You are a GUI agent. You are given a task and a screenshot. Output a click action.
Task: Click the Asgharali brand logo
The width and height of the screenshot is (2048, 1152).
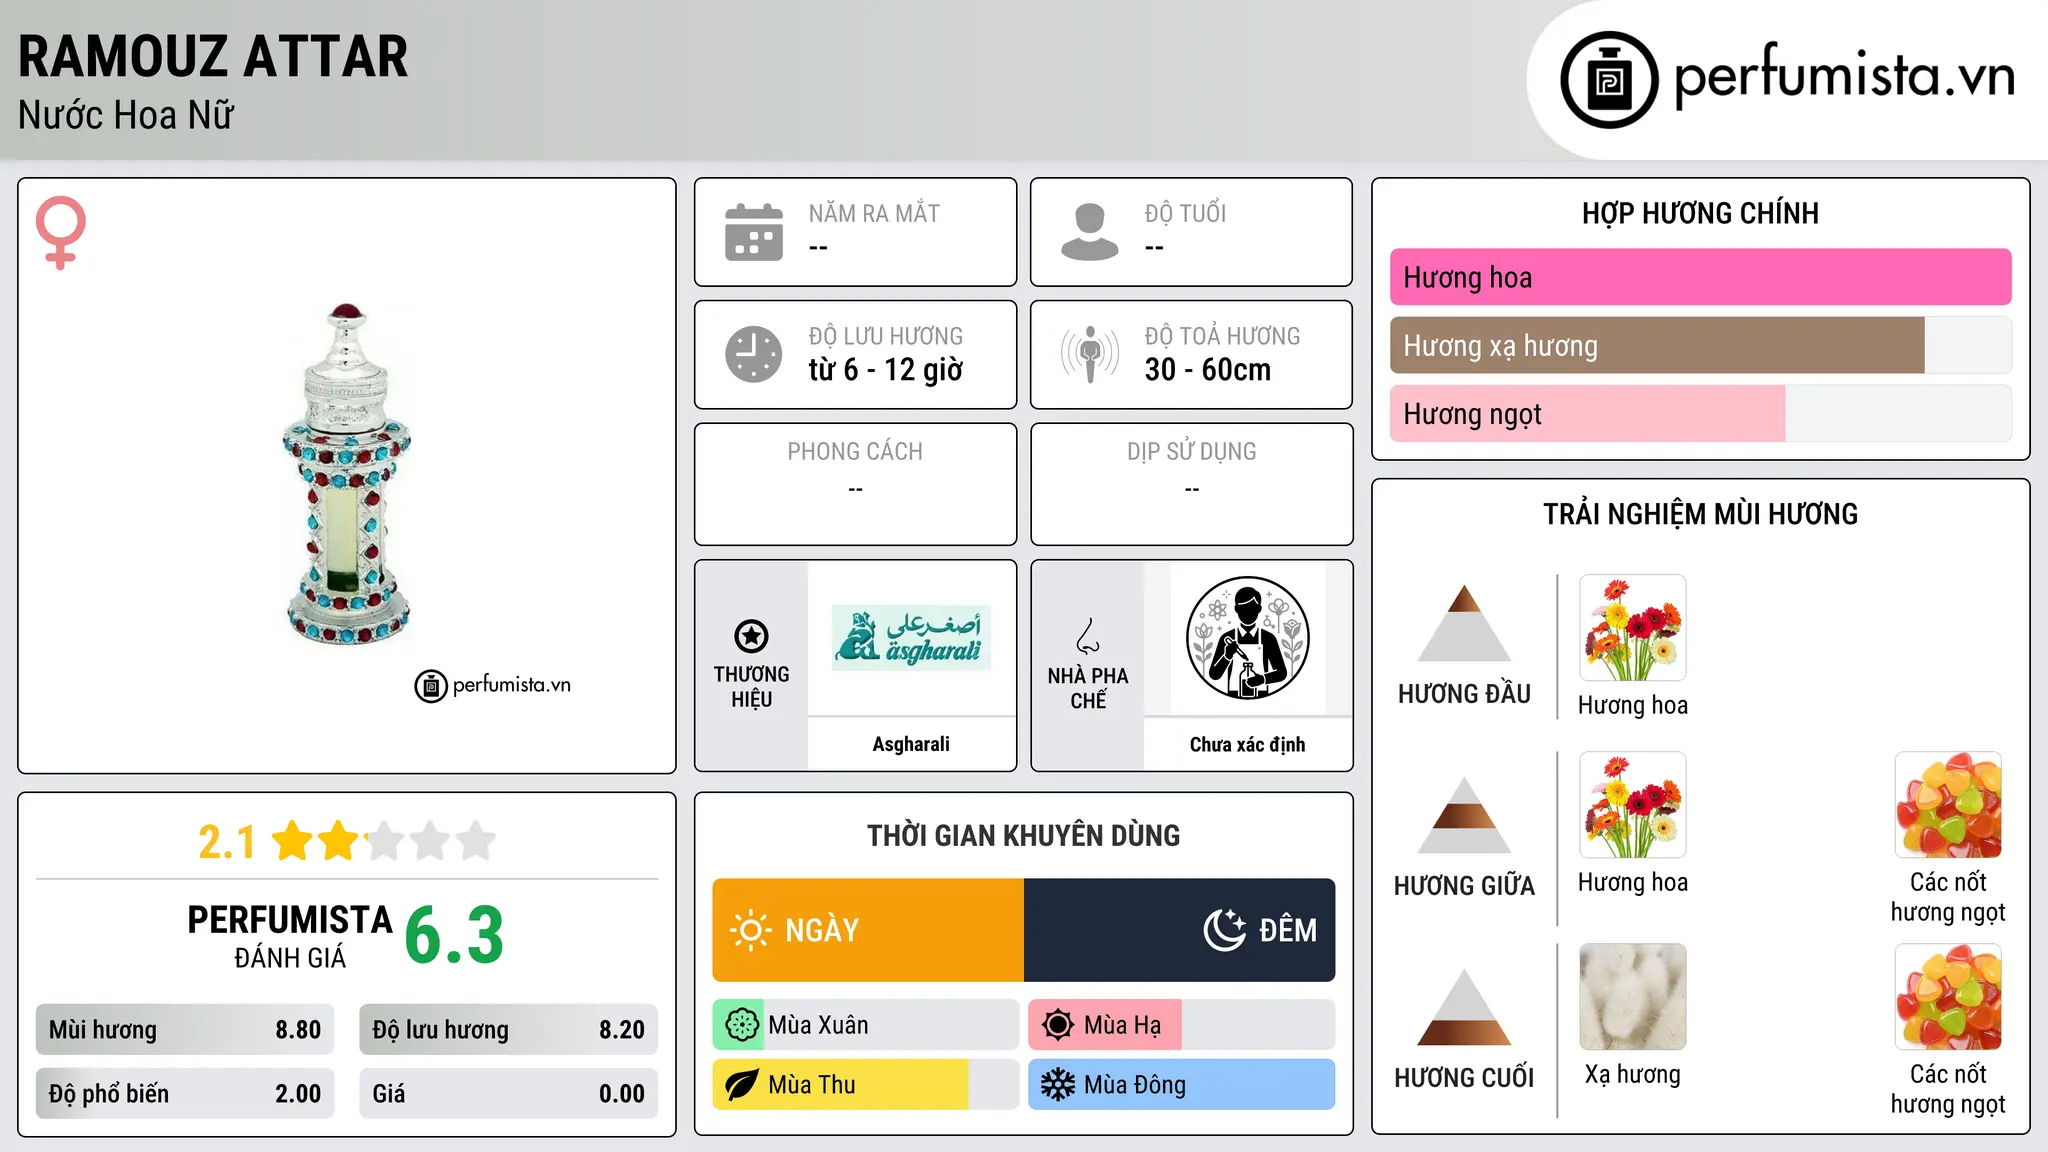point(911,638)
